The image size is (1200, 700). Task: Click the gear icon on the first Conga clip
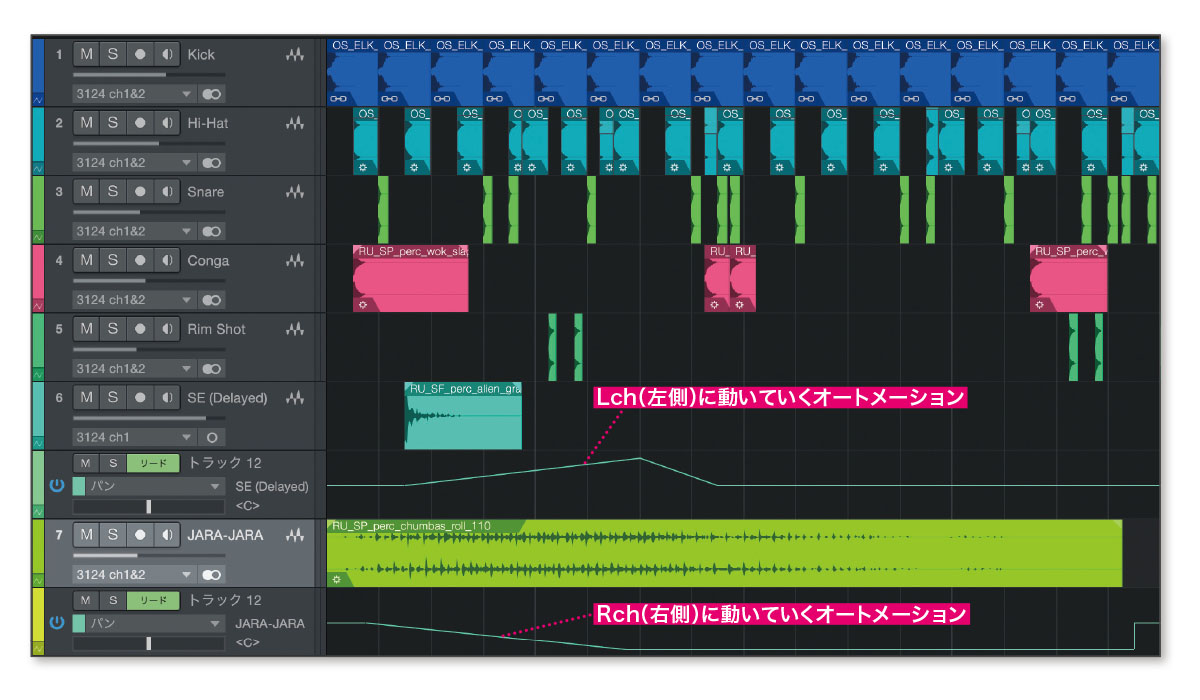363,305
